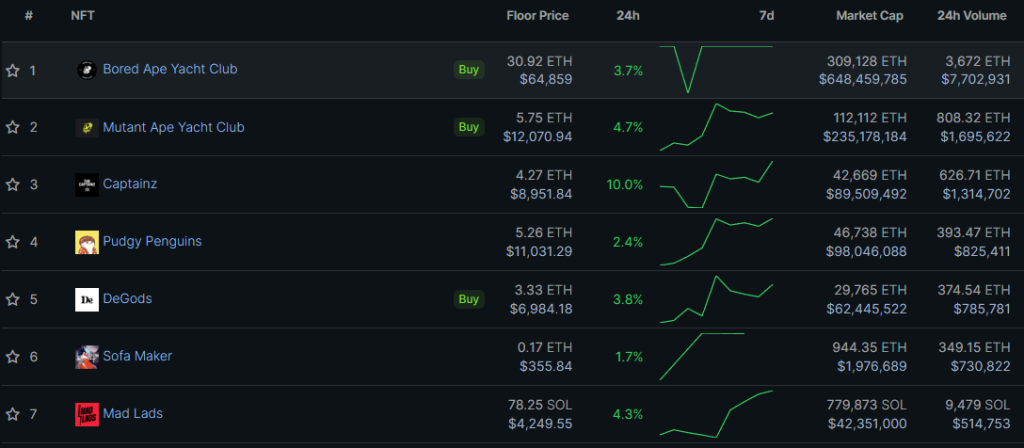Viewport: 1024px width, 448px height.
Task: Sort table by 24h Volume header
Action: point(973,16)
